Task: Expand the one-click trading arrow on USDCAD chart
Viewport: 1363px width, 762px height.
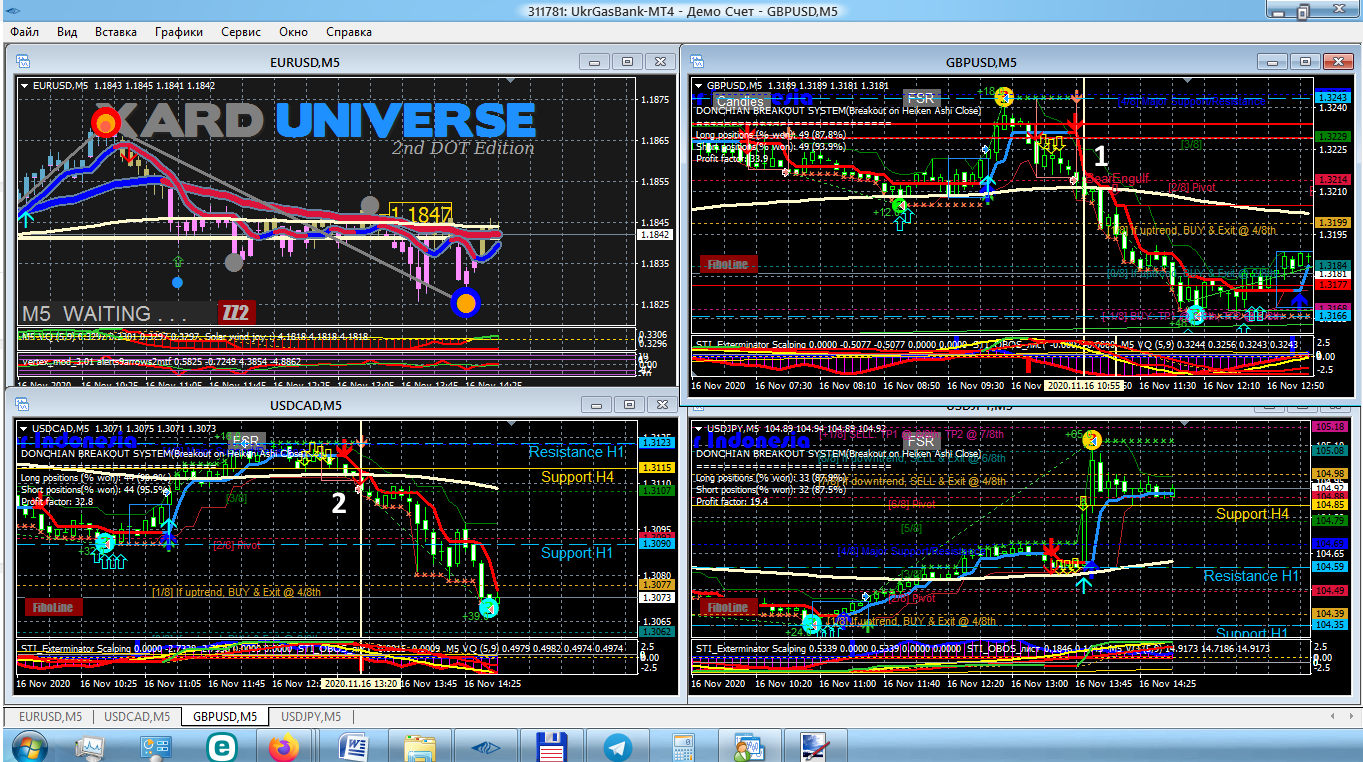Action: click(25, 429)
